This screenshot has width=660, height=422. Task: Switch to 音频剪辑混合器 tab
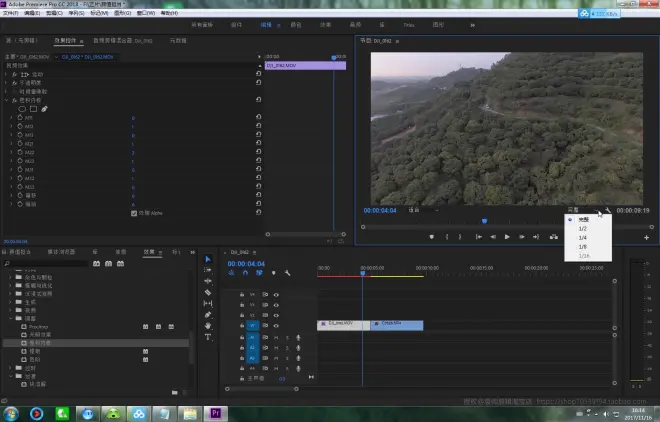tap(123, 41)
